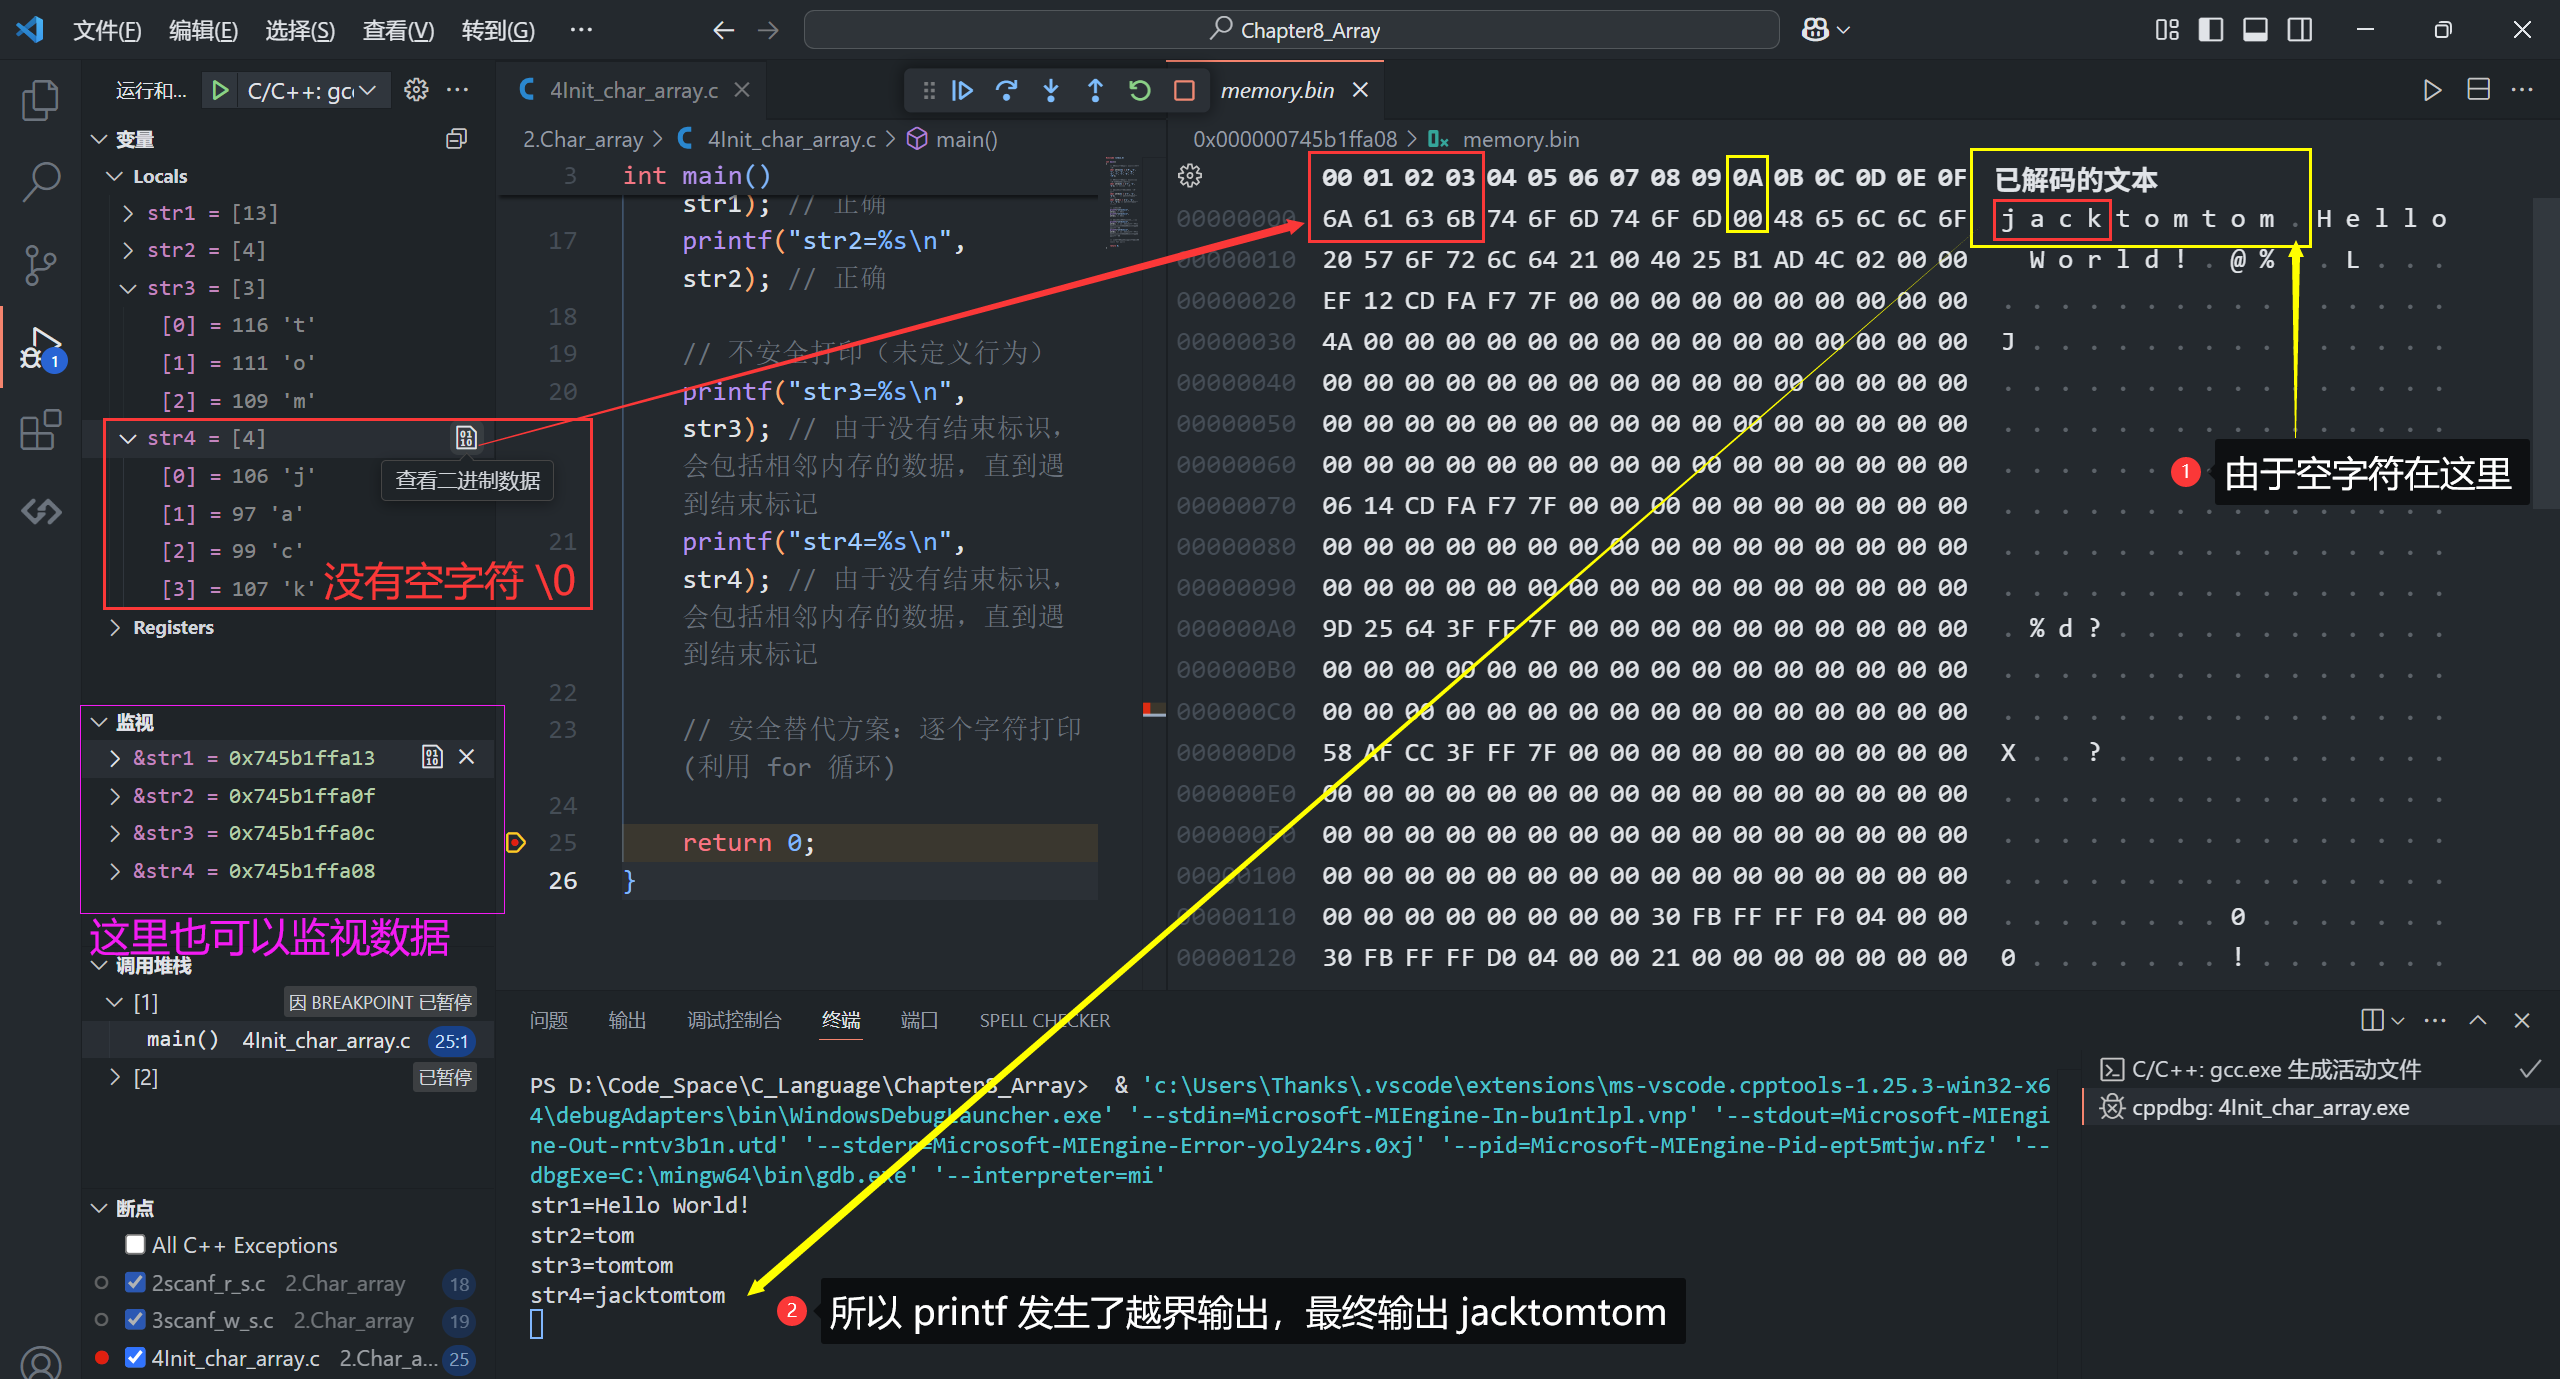Click the view binary data icon for str4
Viewport: 2560px width, 1379px height.
466,438
